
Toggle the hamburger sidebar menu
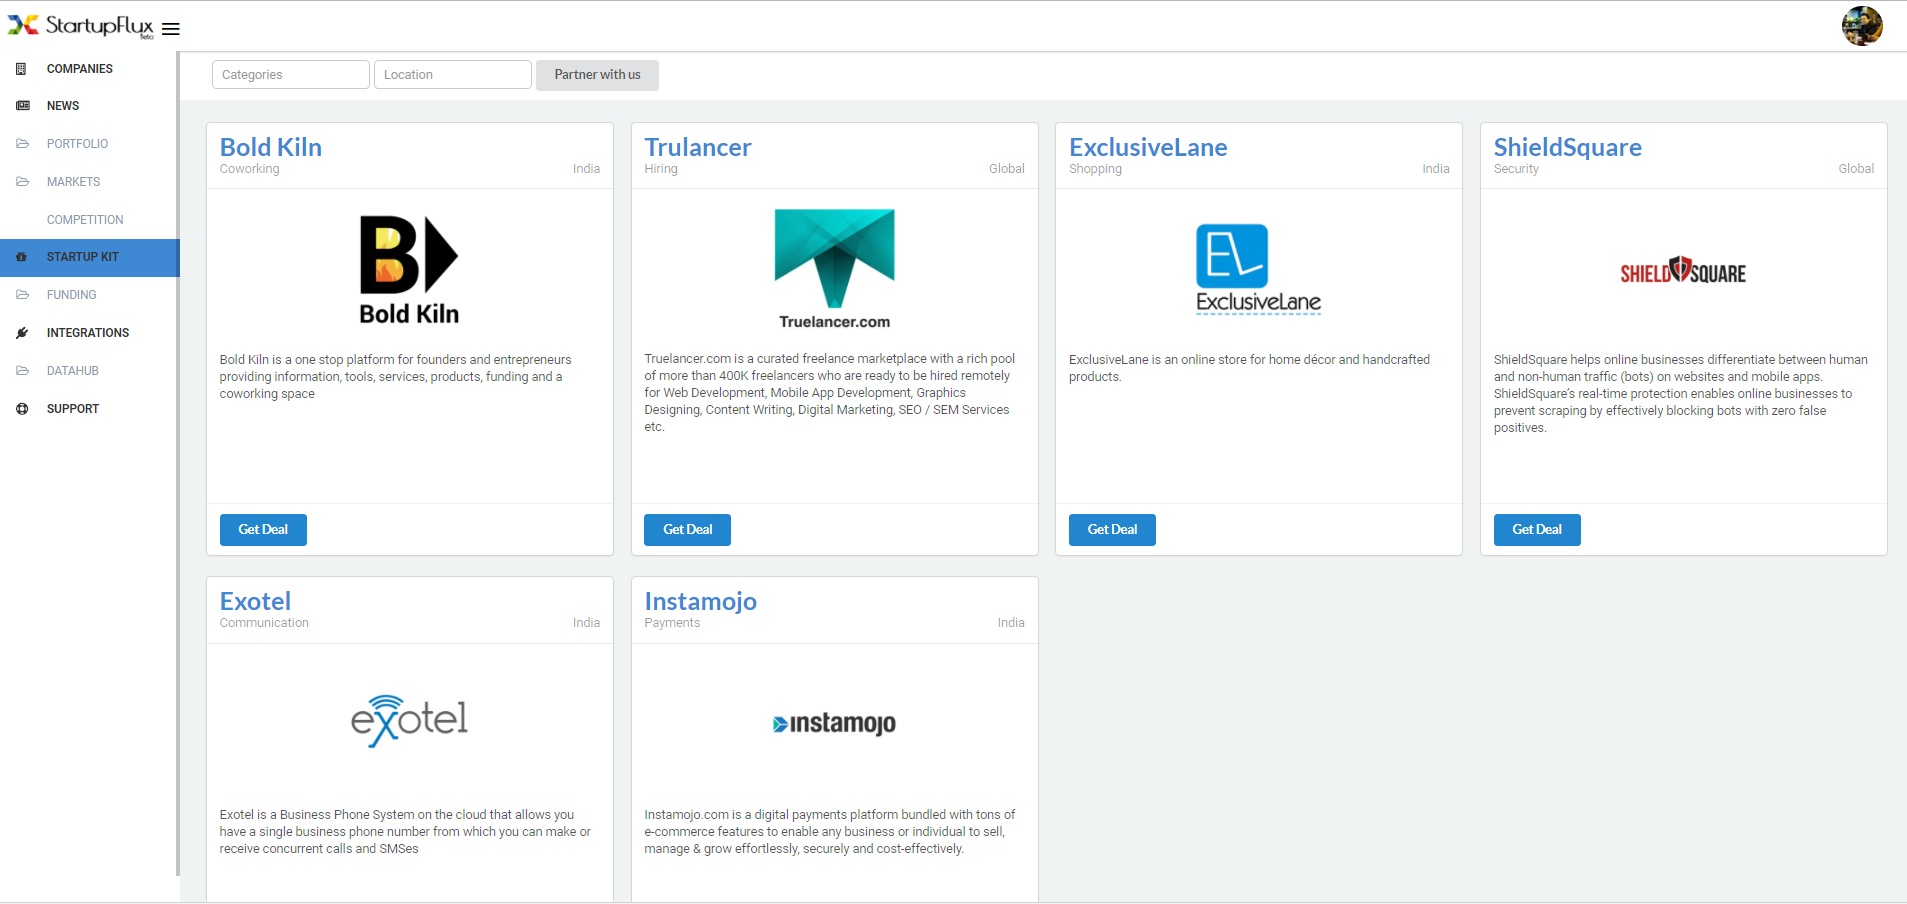tap(171, 29)
